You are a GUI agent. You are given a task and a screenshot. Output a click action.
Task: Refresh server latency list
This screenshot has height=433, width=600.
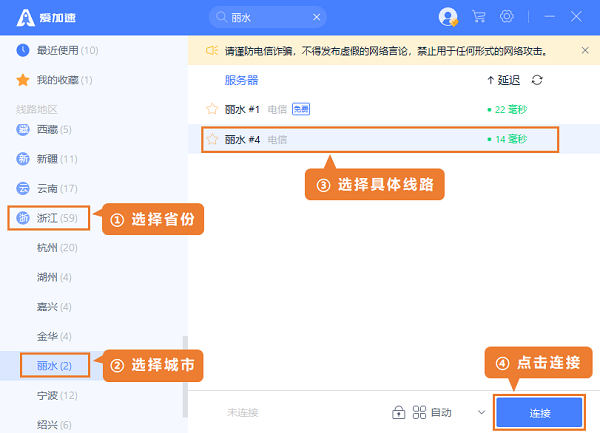click(x=537, y=80)
